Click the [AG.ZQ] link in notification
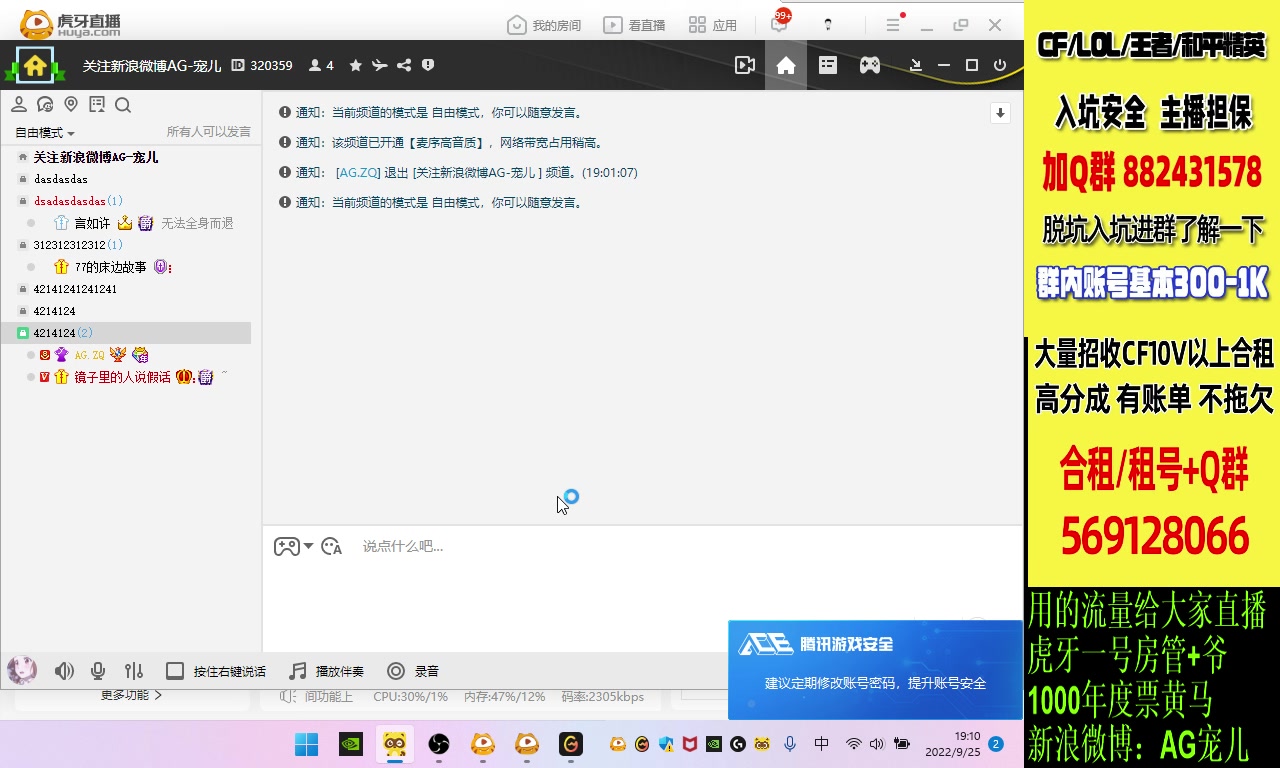Image resolution: width=1280 pixels, height=768 pixels. tap(358, 173)
